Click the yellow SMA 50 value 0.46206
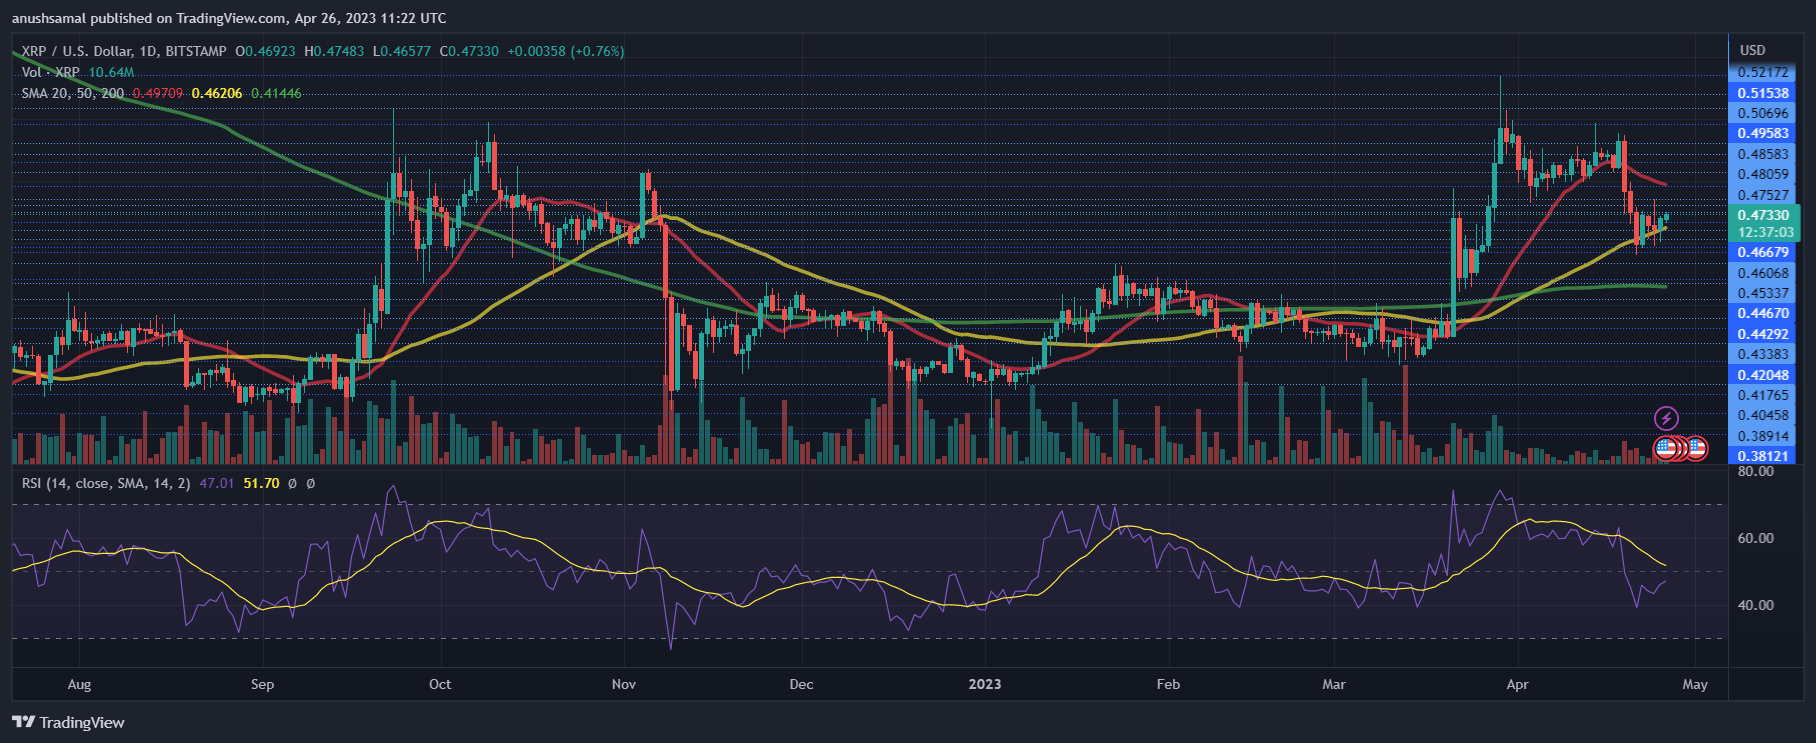This screenshot has width=1816, height=743. (217, 93)
